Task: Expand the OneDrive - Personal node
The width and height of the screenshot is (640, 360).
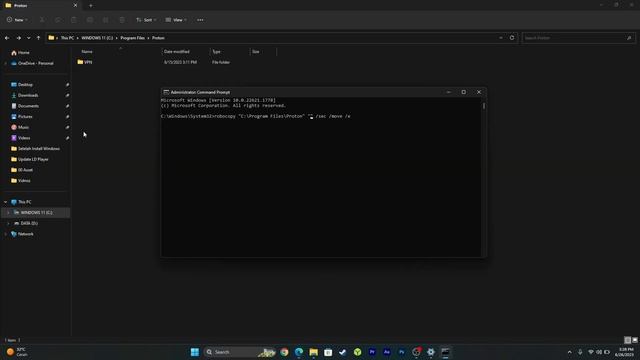Action: [5, 63]
